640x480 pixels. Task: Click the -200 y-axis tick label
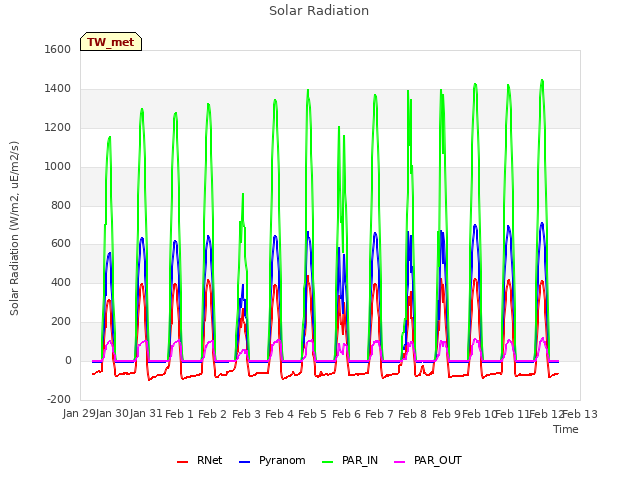pyautogui.click(x=59, y=399)
